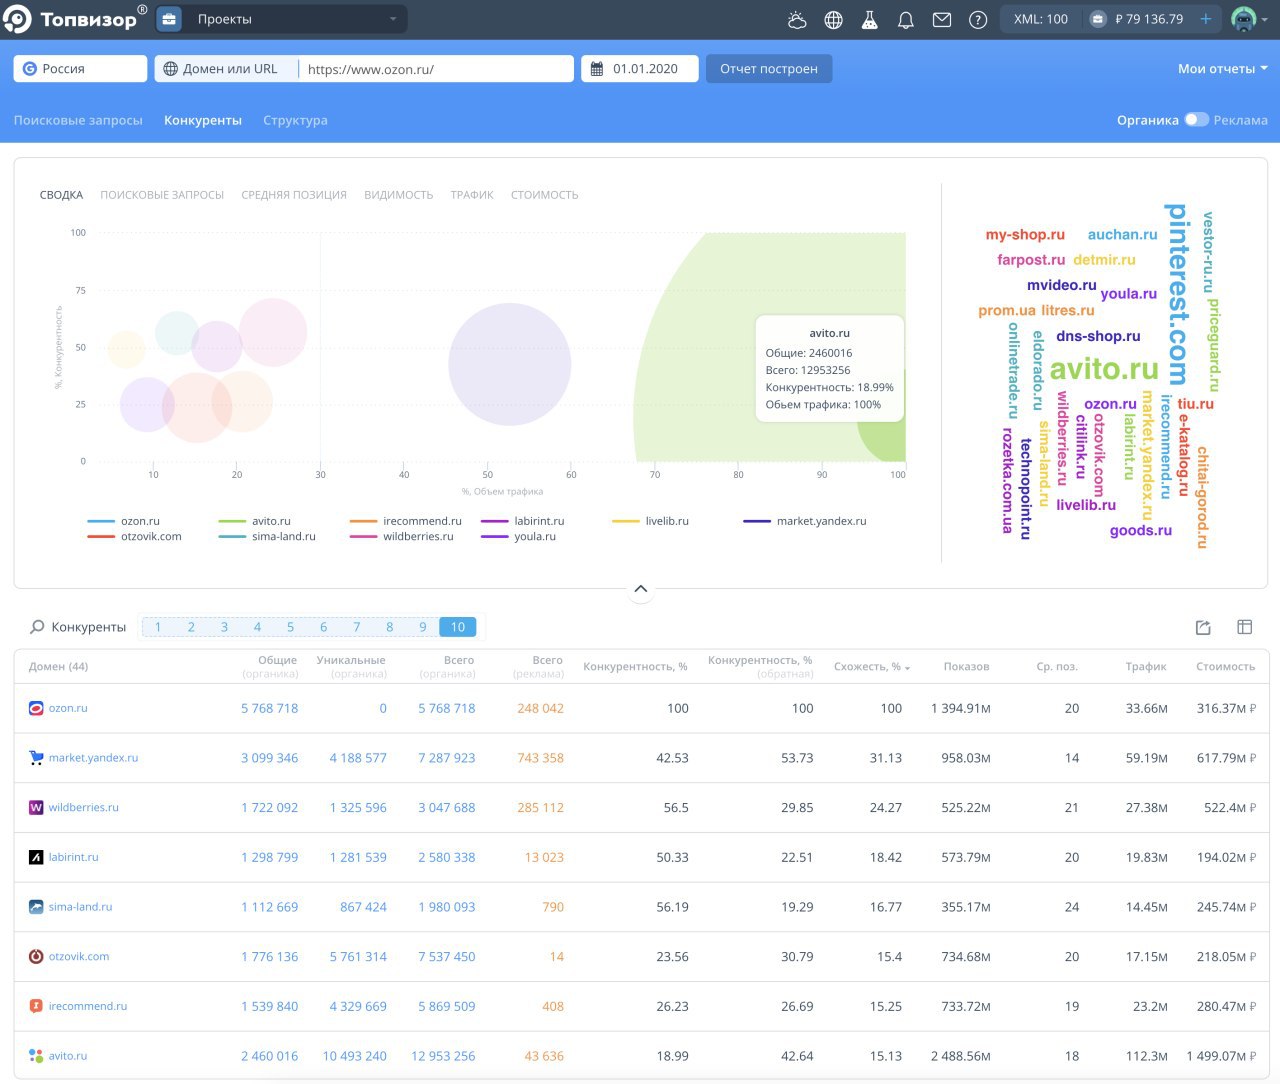This screenshot has width=1280, height=1084.
Task: Toggle the Органика / Реклама switch
Action: point(1196,120)
